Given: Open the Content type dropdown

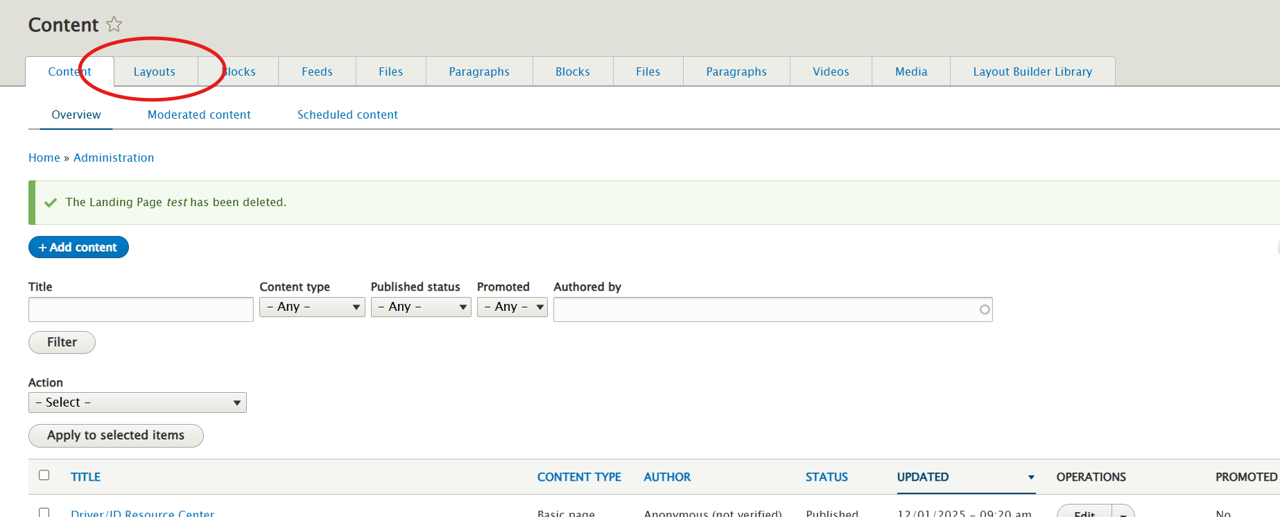Looking at the screenshot, I should [x=312, y=307].
